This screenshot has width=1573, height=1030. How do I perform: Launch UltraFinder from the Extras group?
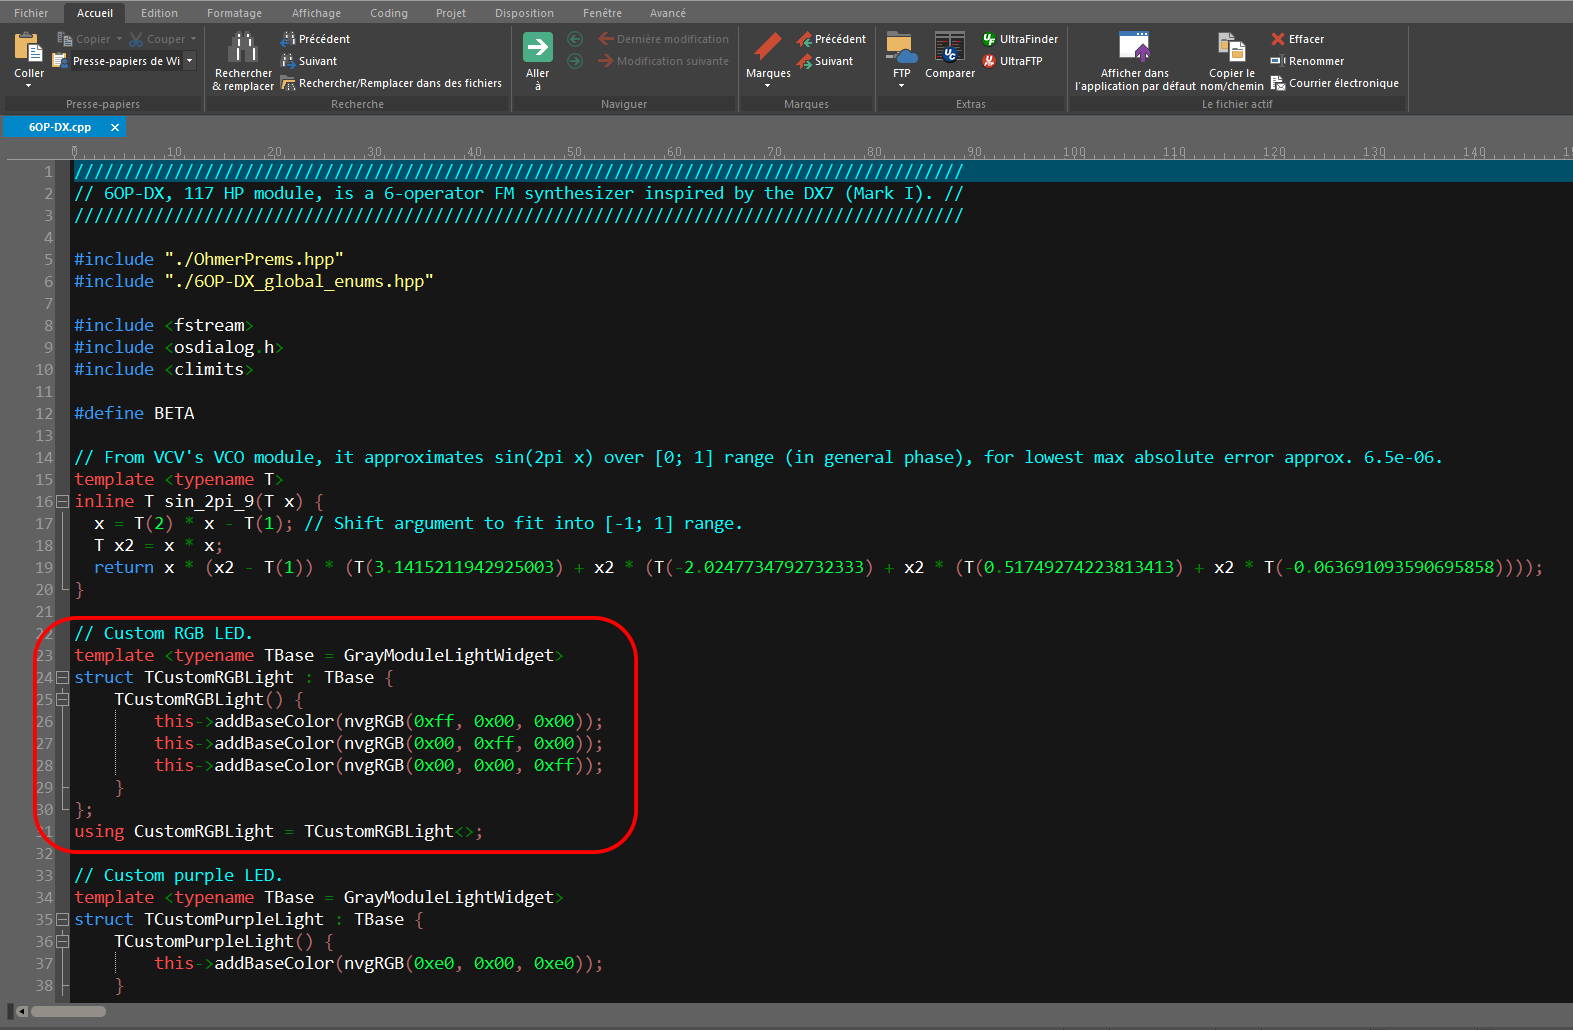coord(1020,39)
